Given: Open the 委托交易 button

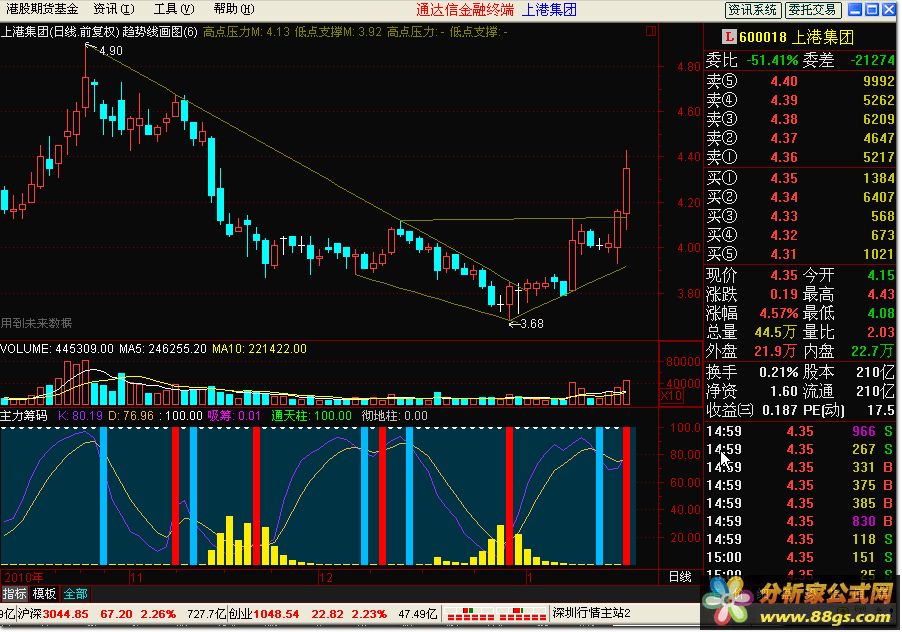Looking at the screenshot, I should tap(813, 10).
